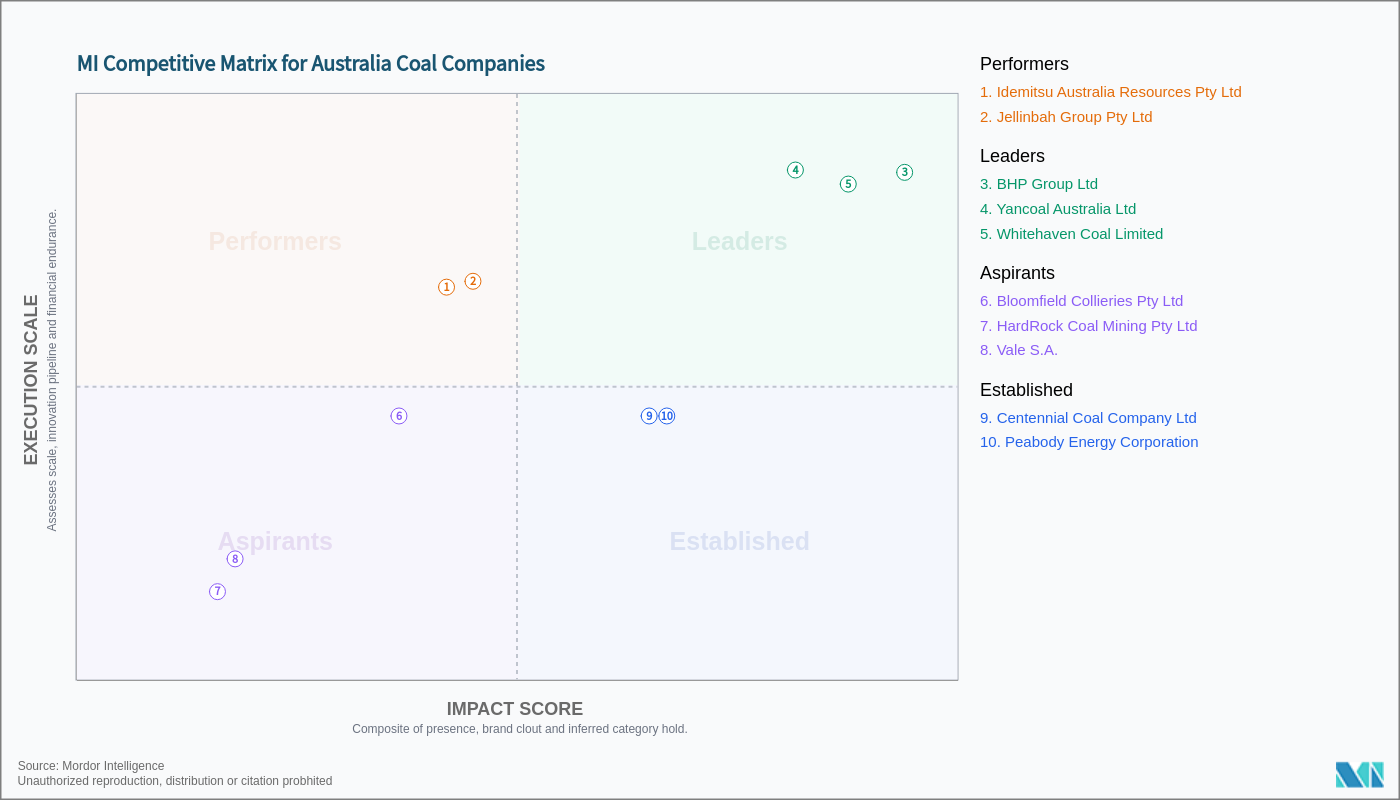Viewport: 1400px width, 800px height.
Task: Open Whitehaven Coal Limited legend entry
Action: pos(1071,234)
